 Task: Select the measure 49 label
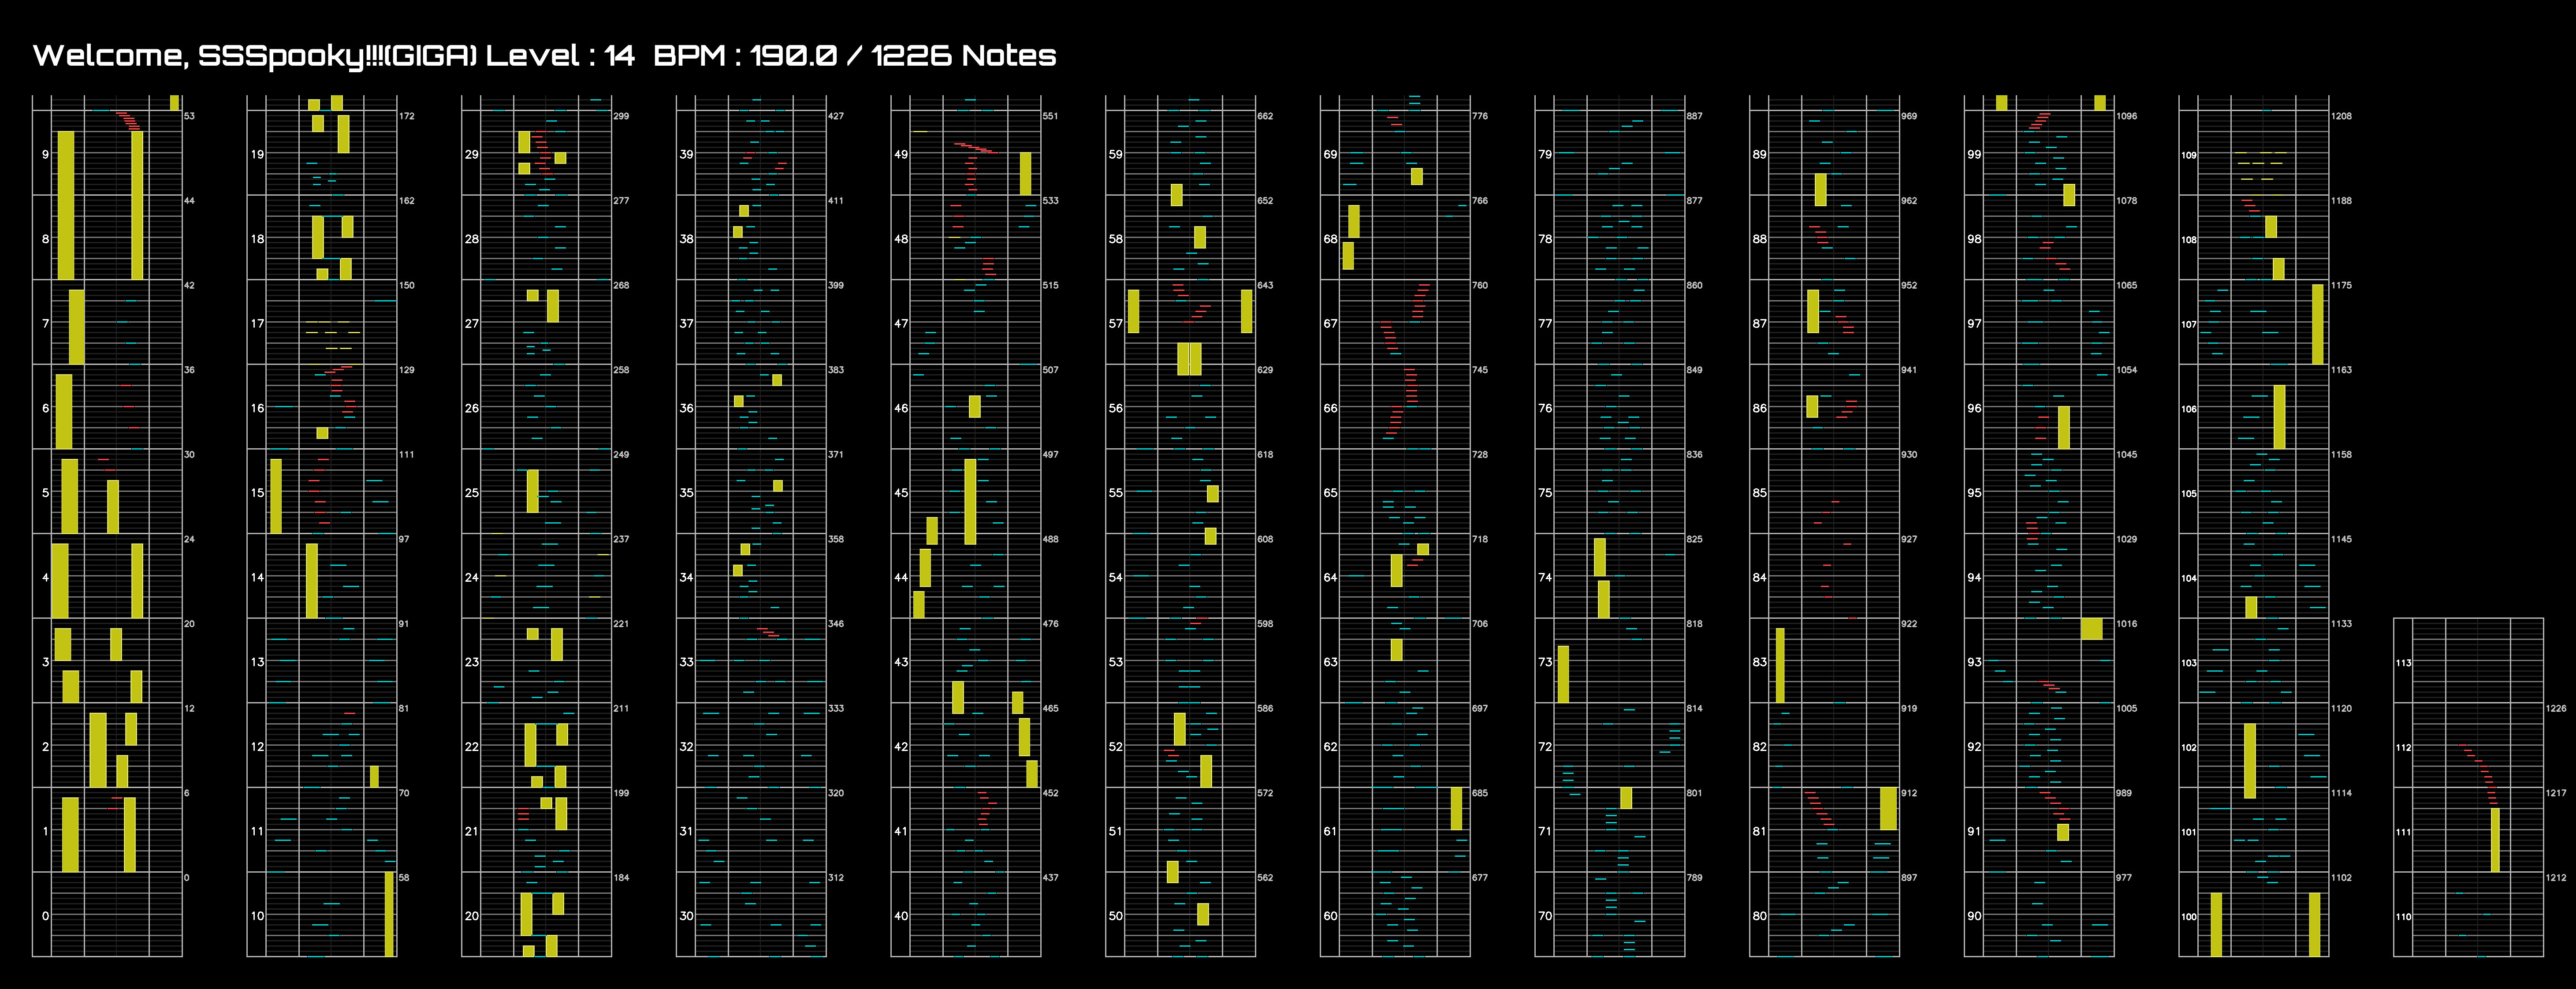coord(901,154)
